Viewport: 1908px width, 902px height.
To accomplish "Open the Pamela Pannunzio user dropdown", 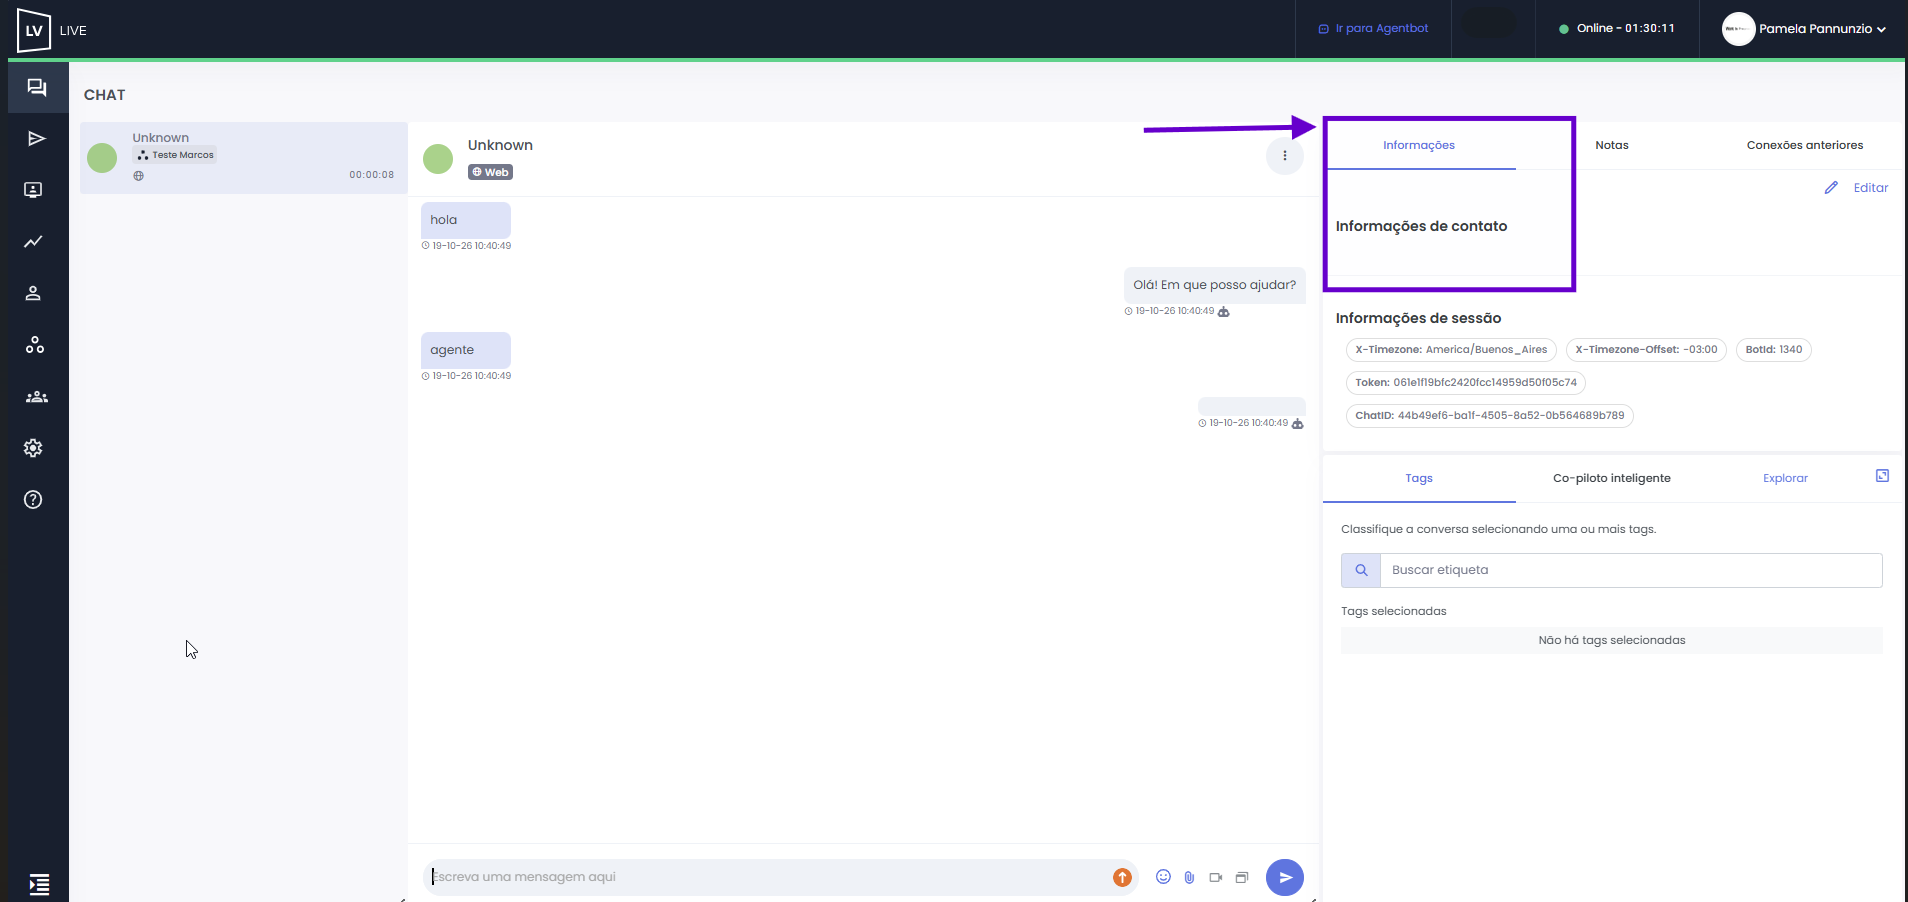I will point(1803,29).
